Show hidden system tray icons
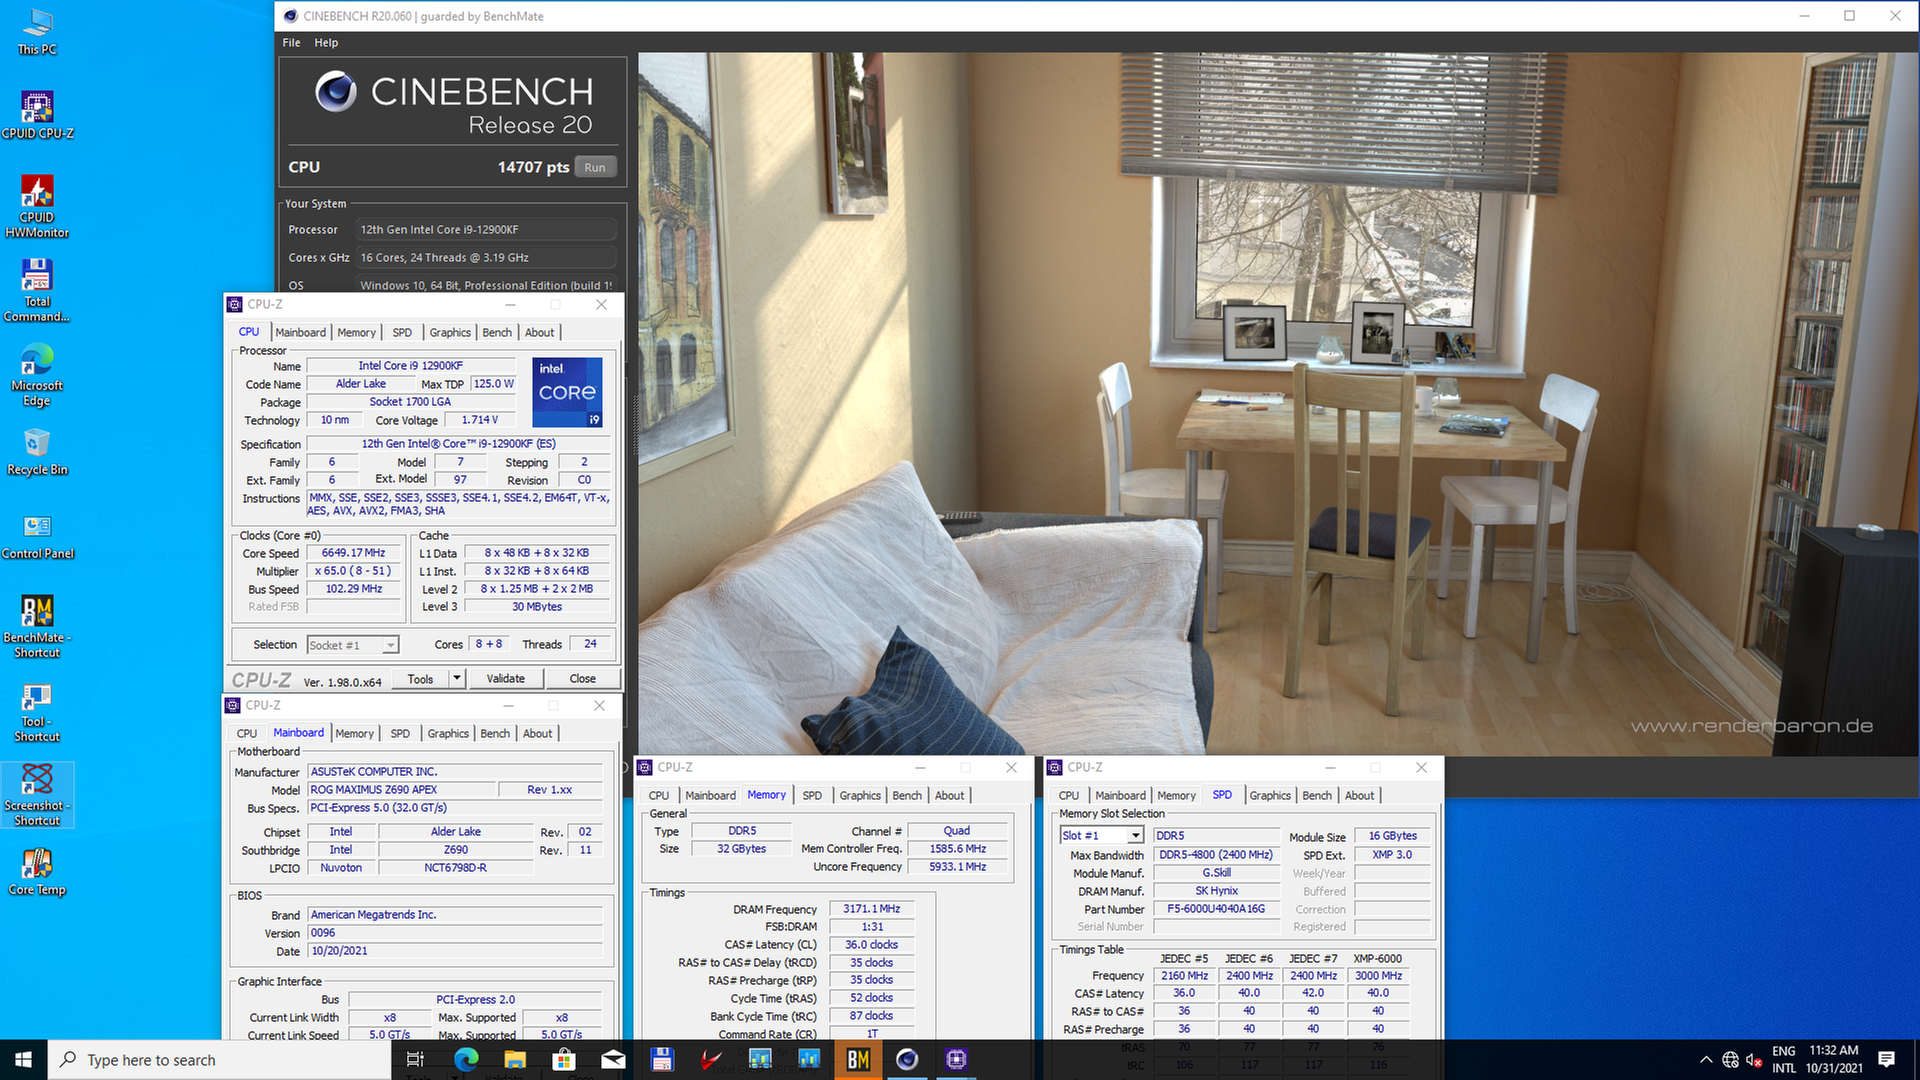Viewport: 1920px width, 1080px height. click(1706, 1059)
